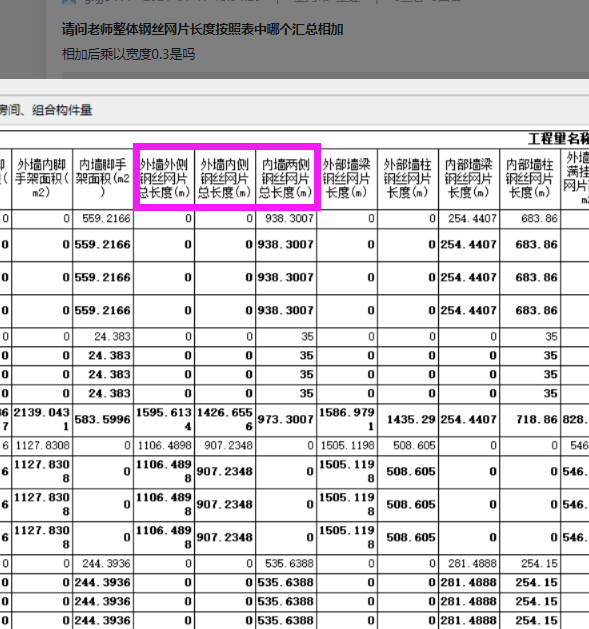Click the total cell 1435.29
The image size is (589, 629).
click(x=408, y=420)
